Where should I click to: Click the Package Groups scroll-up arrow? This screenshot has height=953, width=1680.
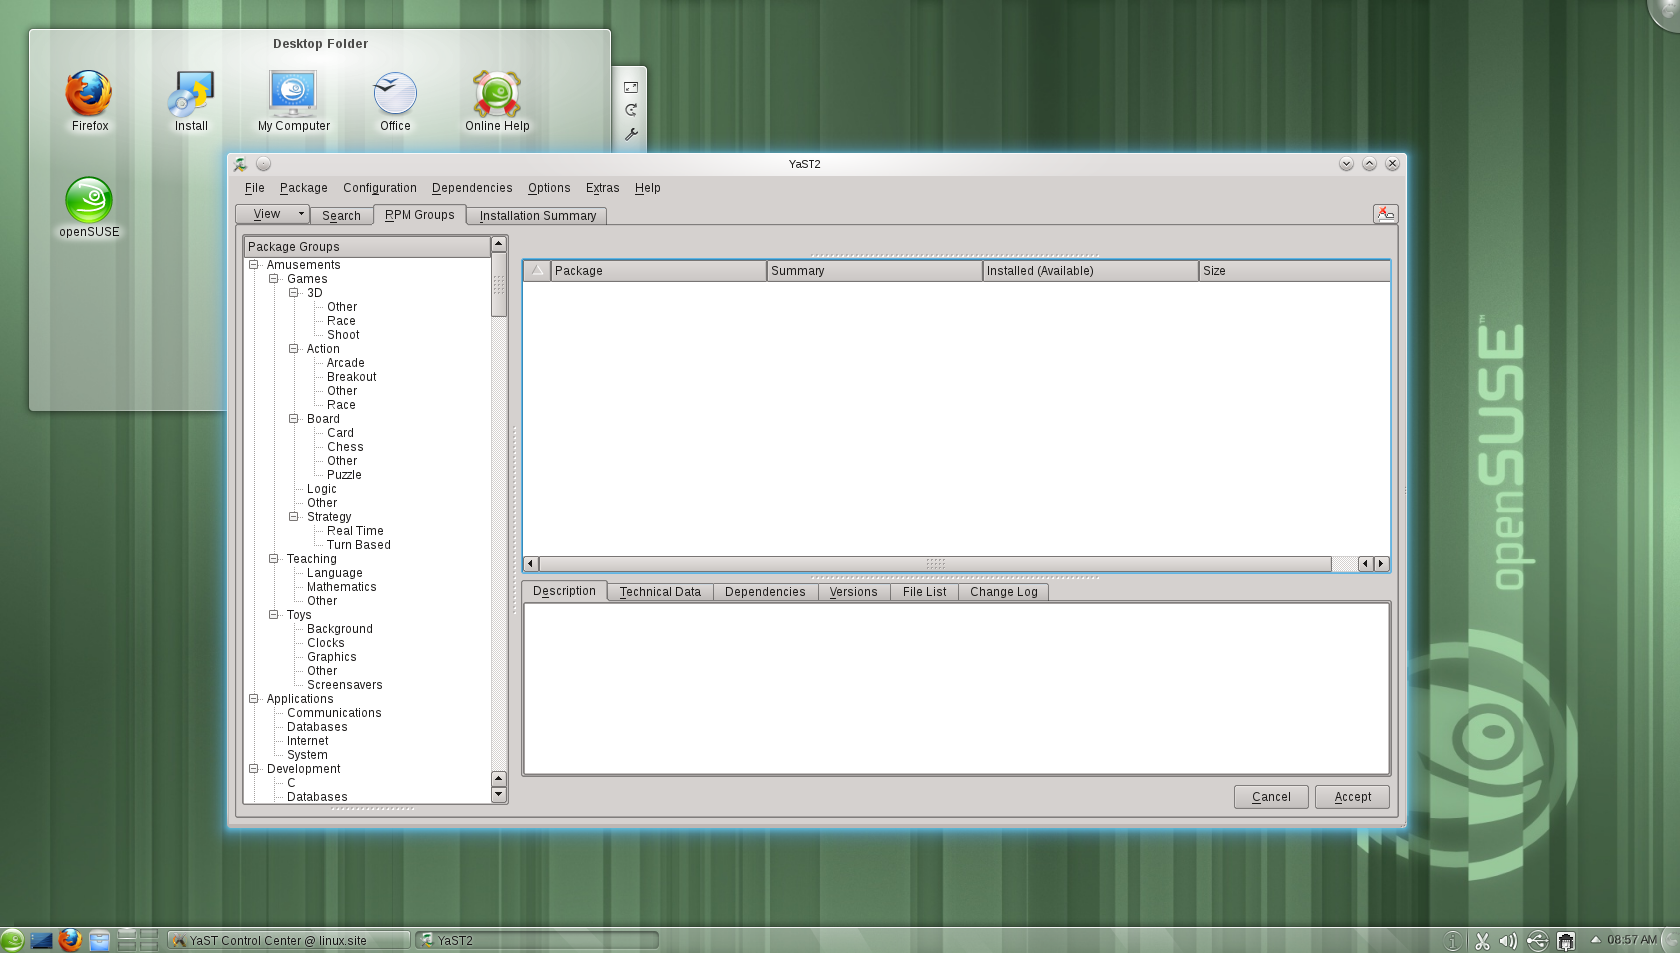pyautogui.click(x=499, y=244)
